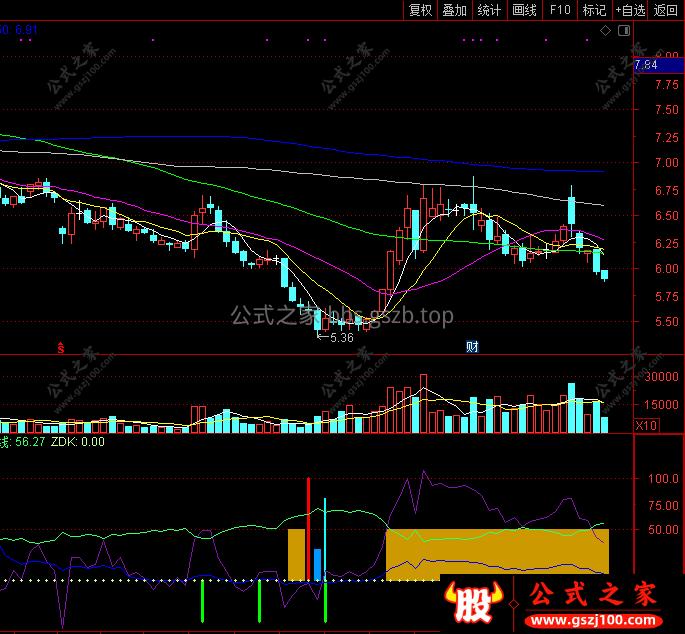Click the 6.50 price axis label
This screenshot has width=685, height=634.
pyautogui.click(x=667, y=215)
